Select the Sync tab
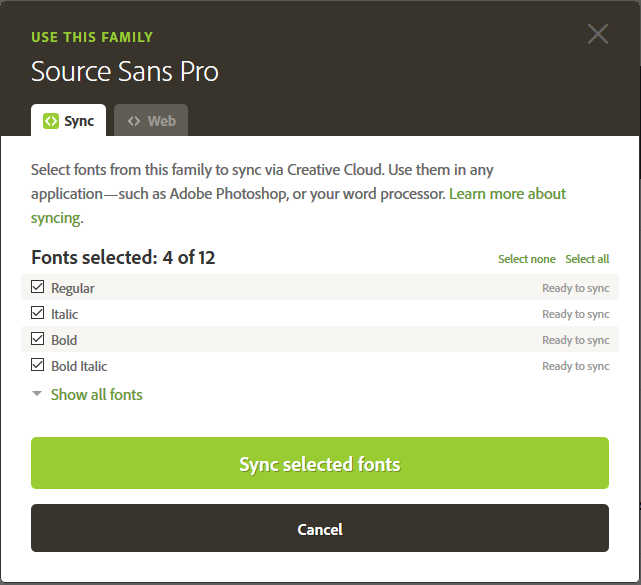 69,120
